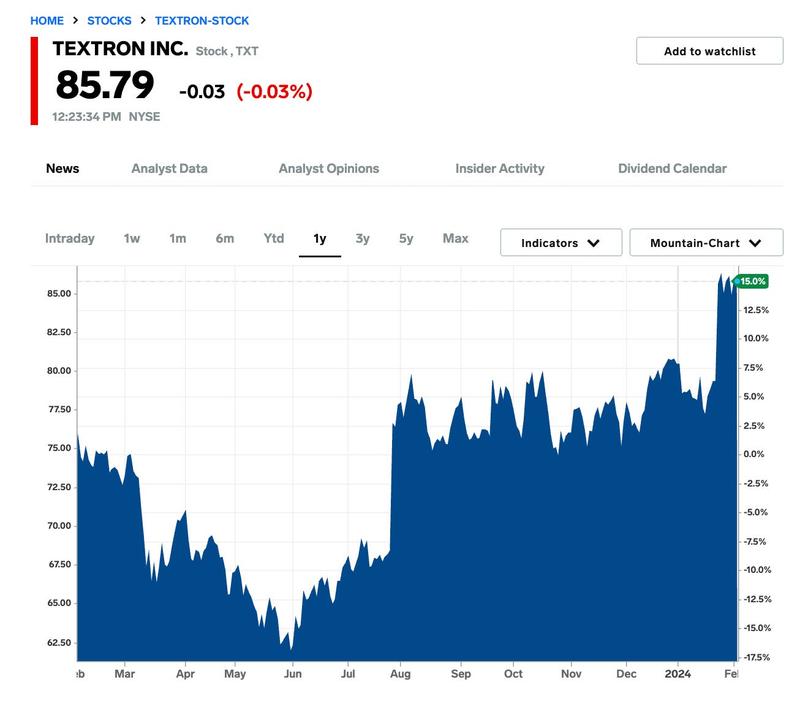Click the 72.50 price axis label
Image resolution: width=800 pixels, height=701 pixels.
(59, 487)
